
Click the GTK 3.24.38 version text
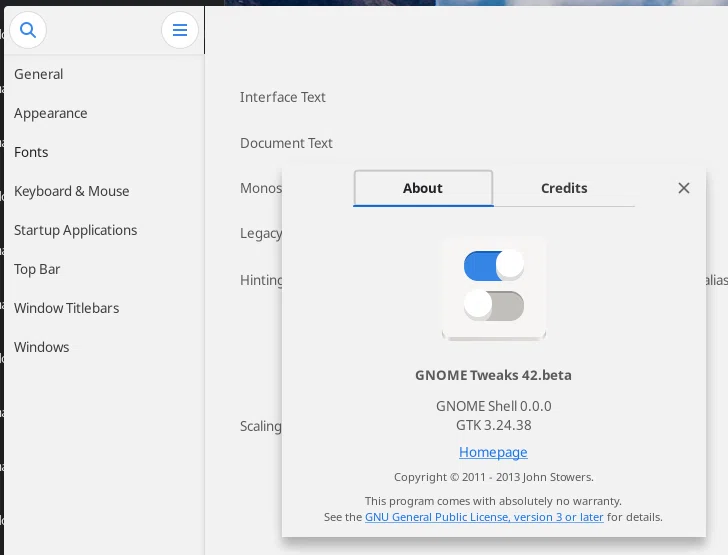[x=494, y=425]
